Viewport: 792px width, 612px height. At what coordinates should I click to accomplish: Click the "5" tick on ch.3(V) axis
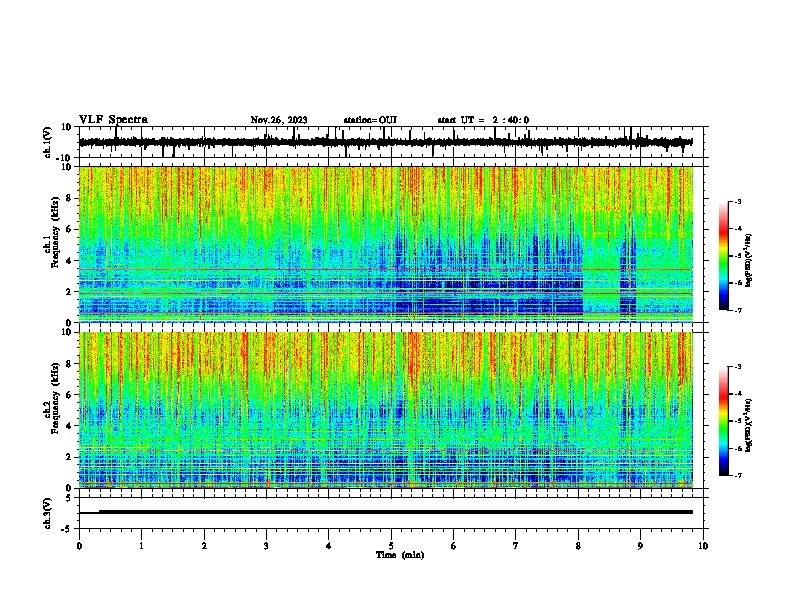(70, 498)
